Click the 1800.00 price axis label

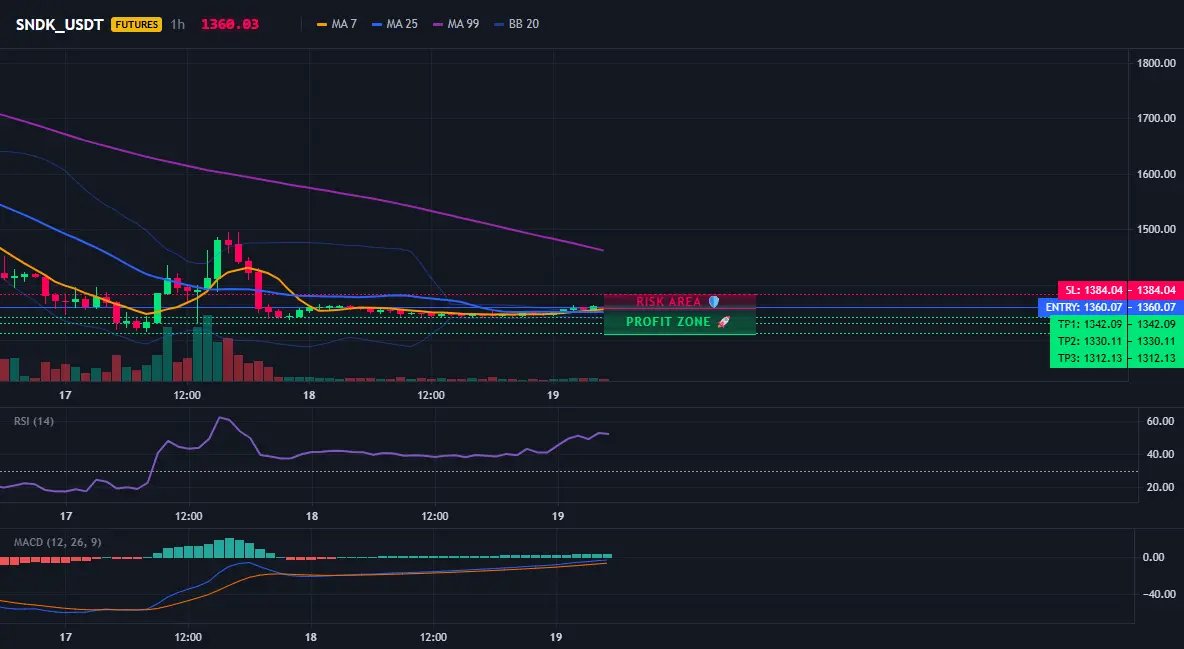coord(1156,63)
